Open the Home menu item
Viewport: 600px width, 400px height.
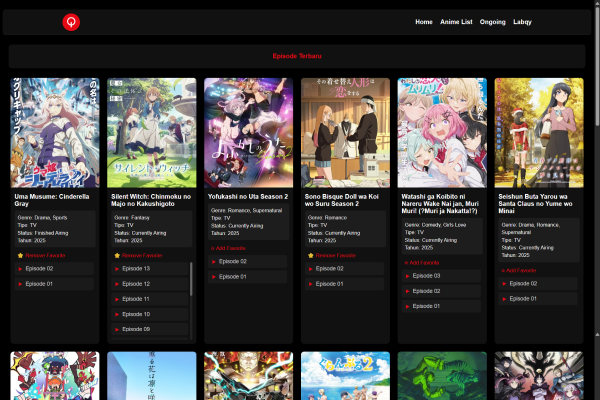(424, 21)
